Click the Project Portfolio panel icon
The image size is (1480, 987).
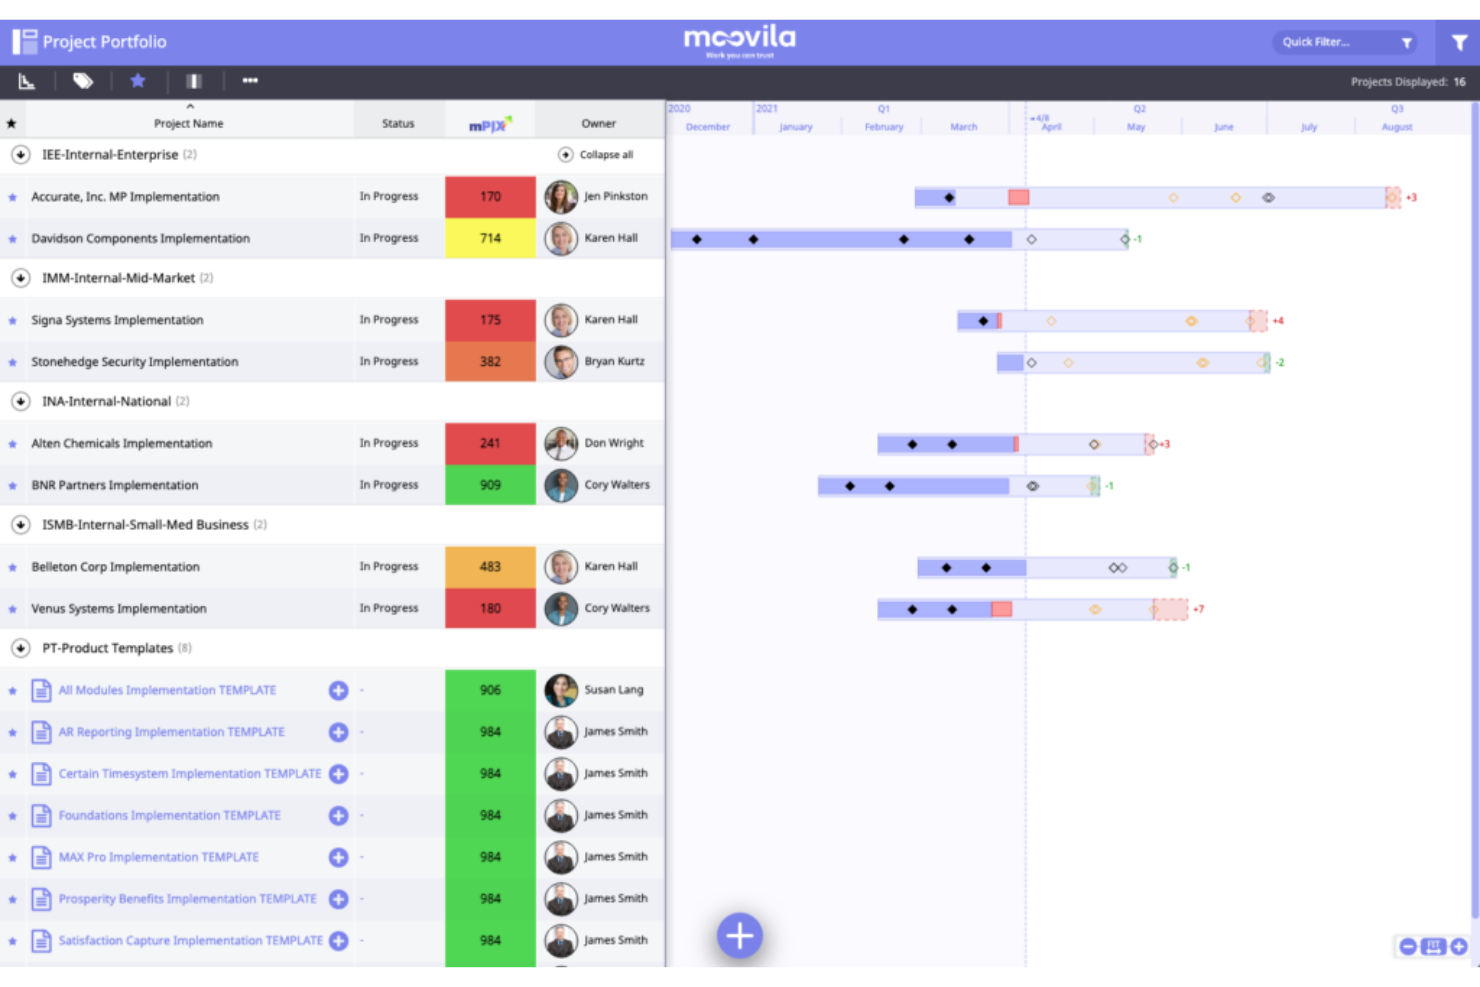[x=24, y=42]
